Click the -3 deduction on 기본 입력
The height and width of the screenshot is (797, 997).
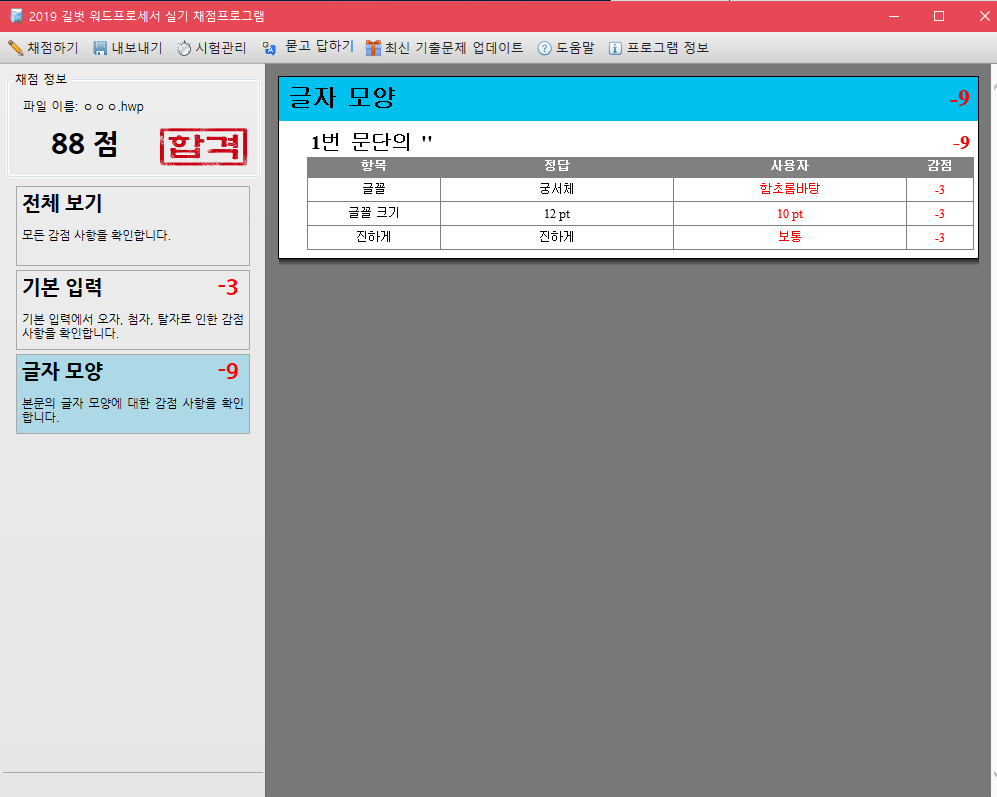coord(228,287)
